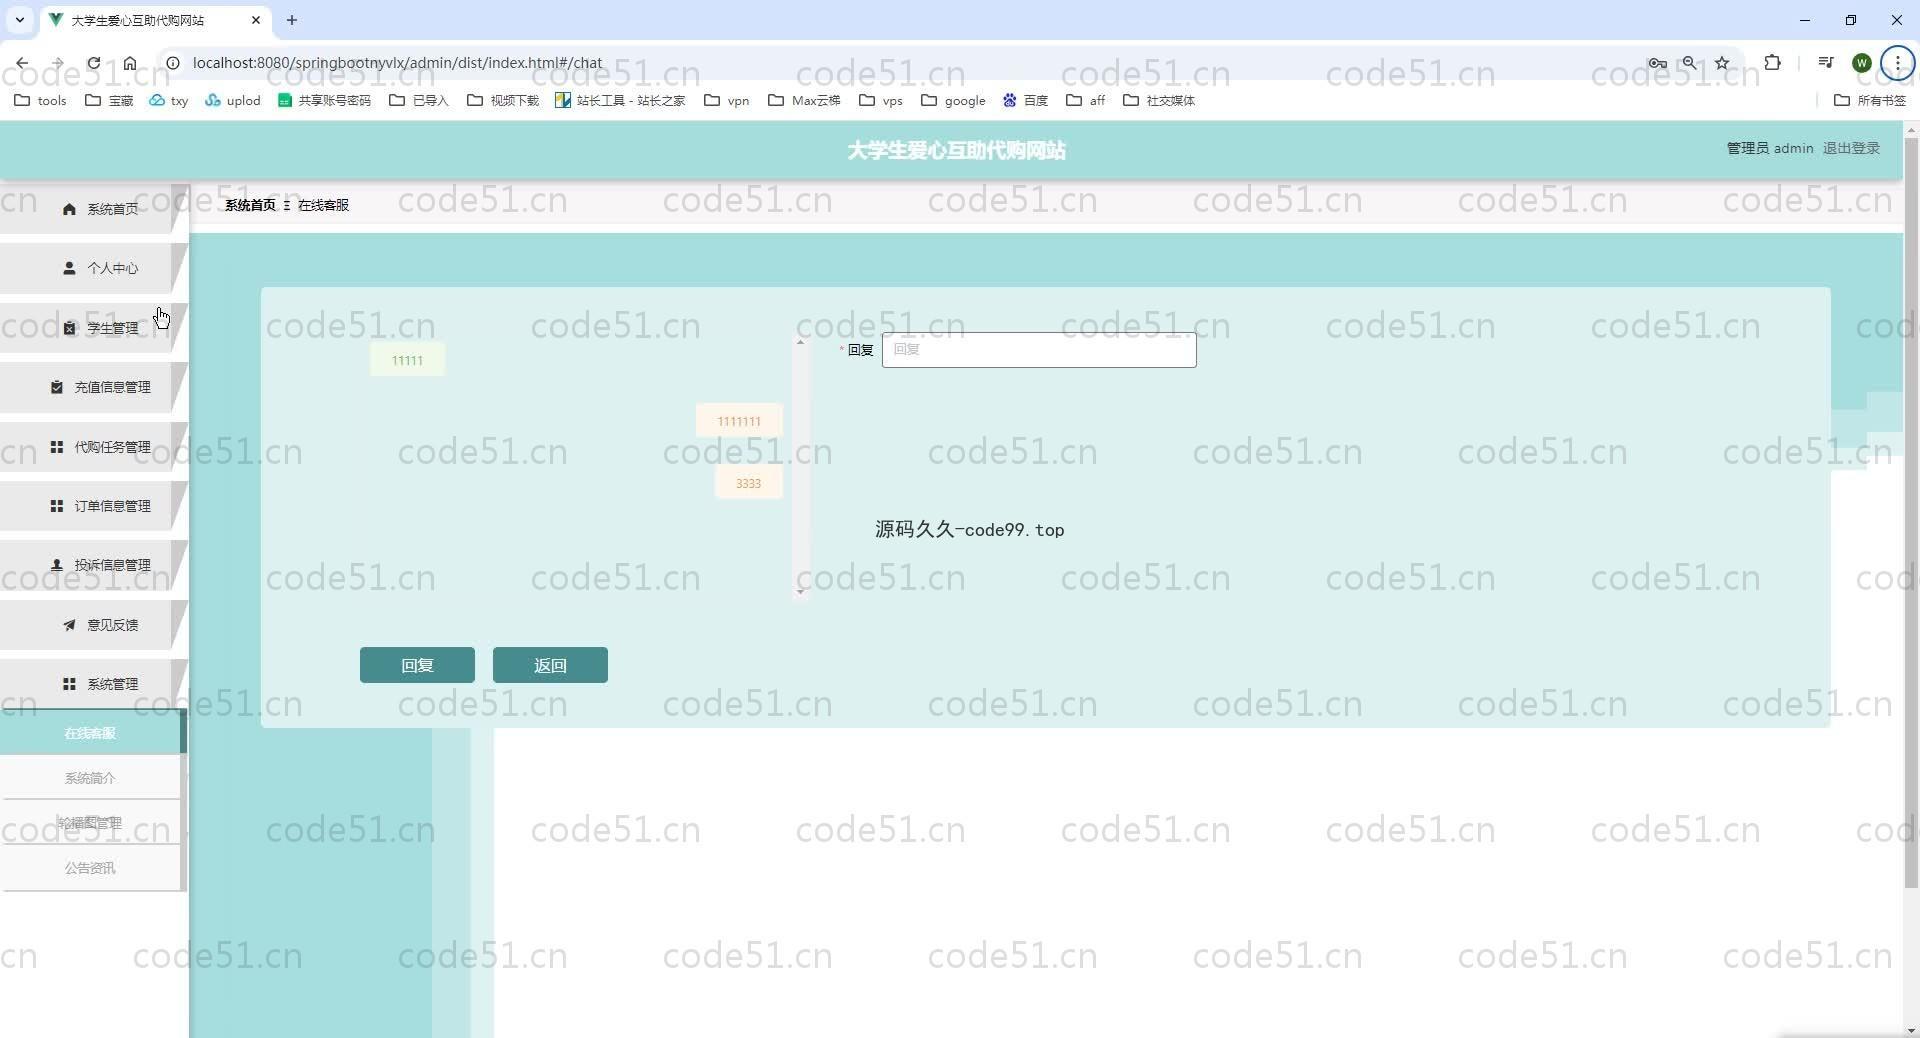
Task: Click the chat message bubble 11111
Action: 407,360
